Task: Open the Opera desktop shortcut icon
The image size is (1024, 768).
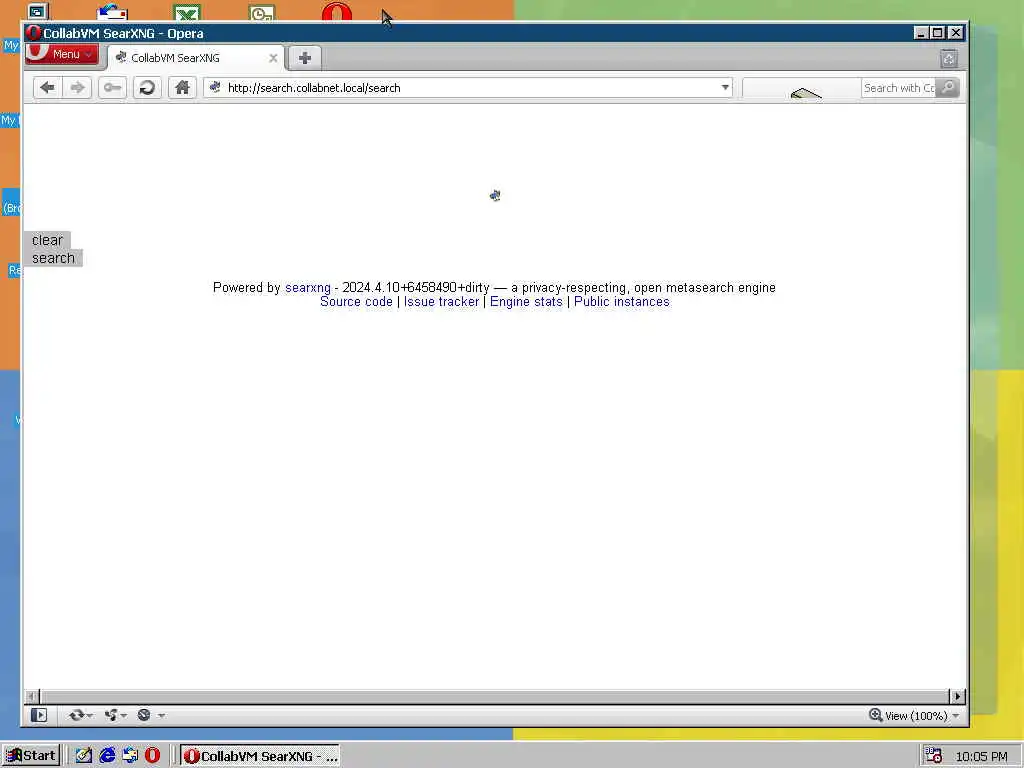Action: 337,12
